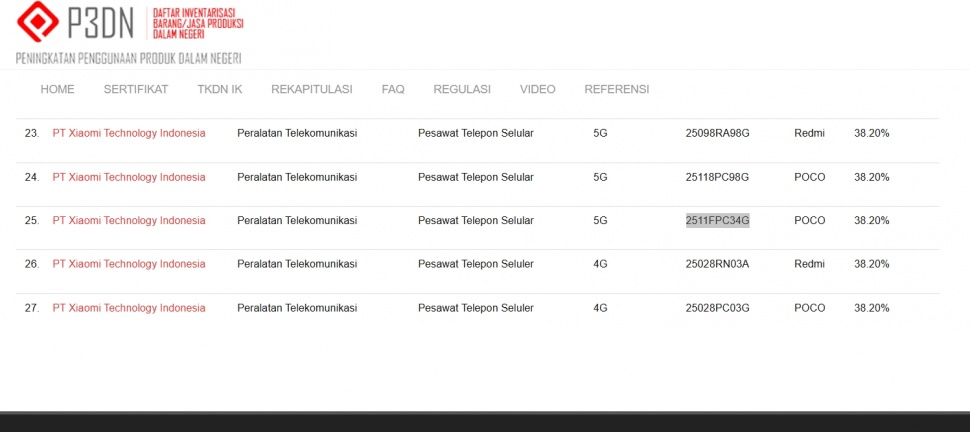The width and height of the screenshot is (970, 432).
Task: Click row number 24.
Action: (32, 177)
